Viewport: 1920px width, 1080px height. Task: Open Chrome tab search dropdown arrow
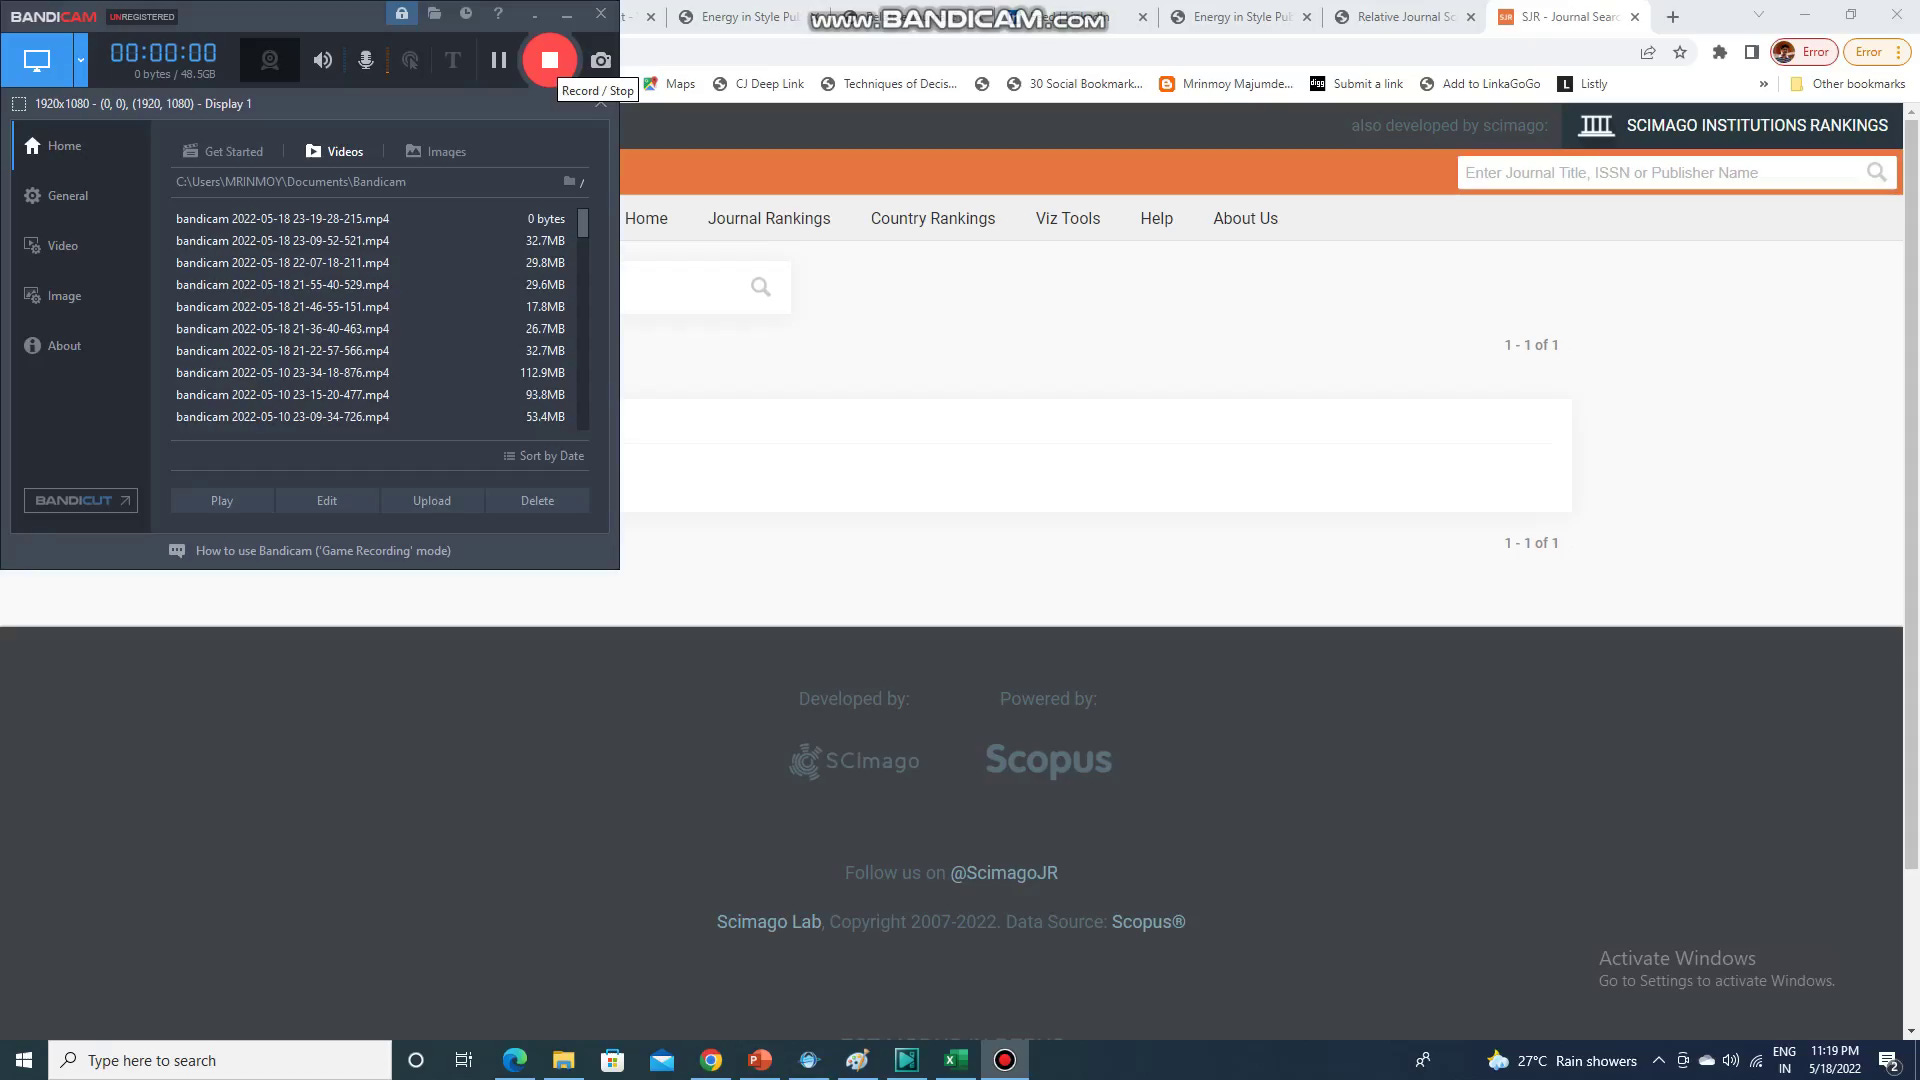pos(1759,15)
